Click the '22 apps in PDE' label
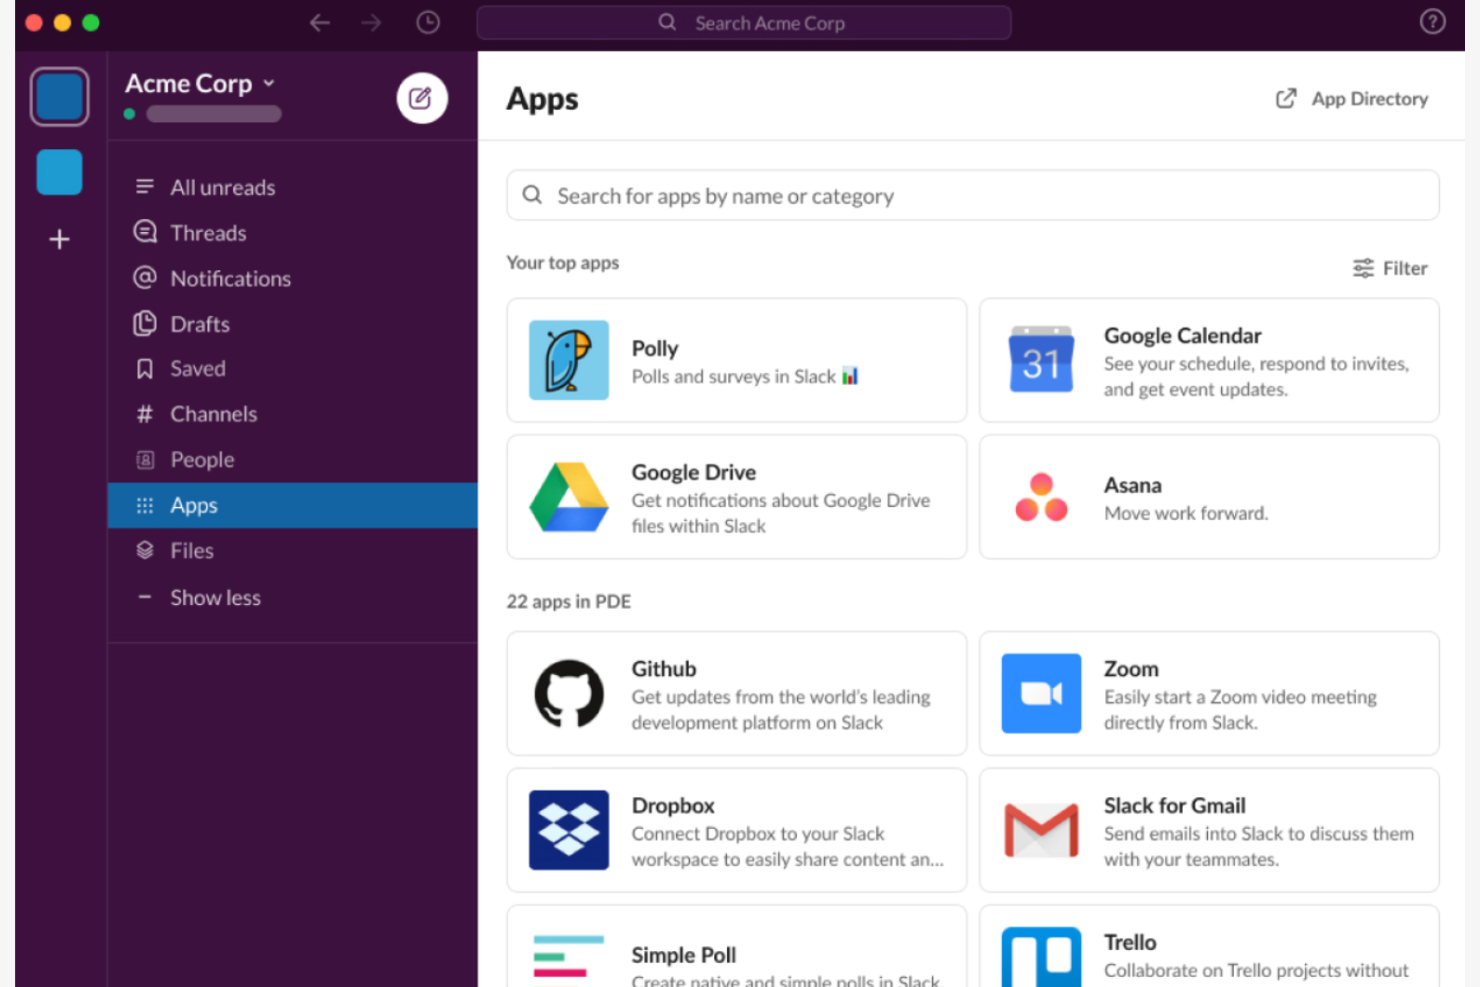Viewport: 1480px width, 987px height. (569, 601)
